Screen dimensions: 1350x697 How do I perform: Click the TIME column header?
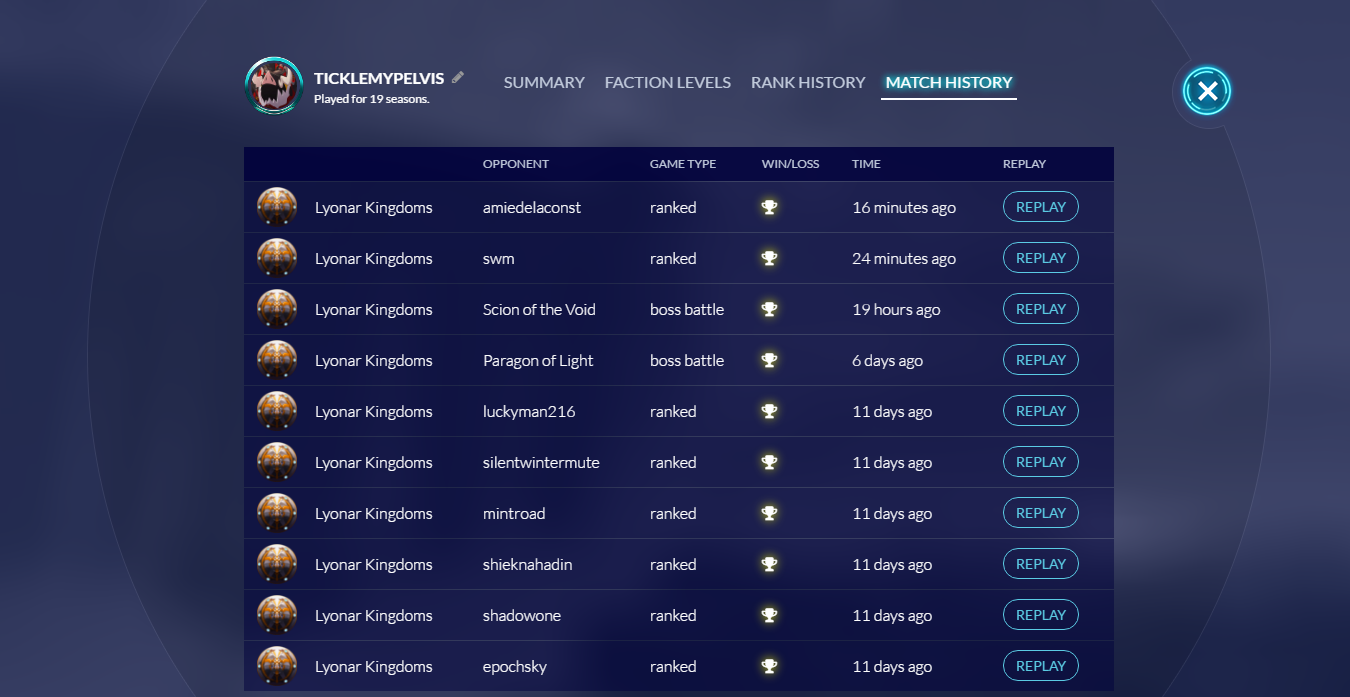866,164
